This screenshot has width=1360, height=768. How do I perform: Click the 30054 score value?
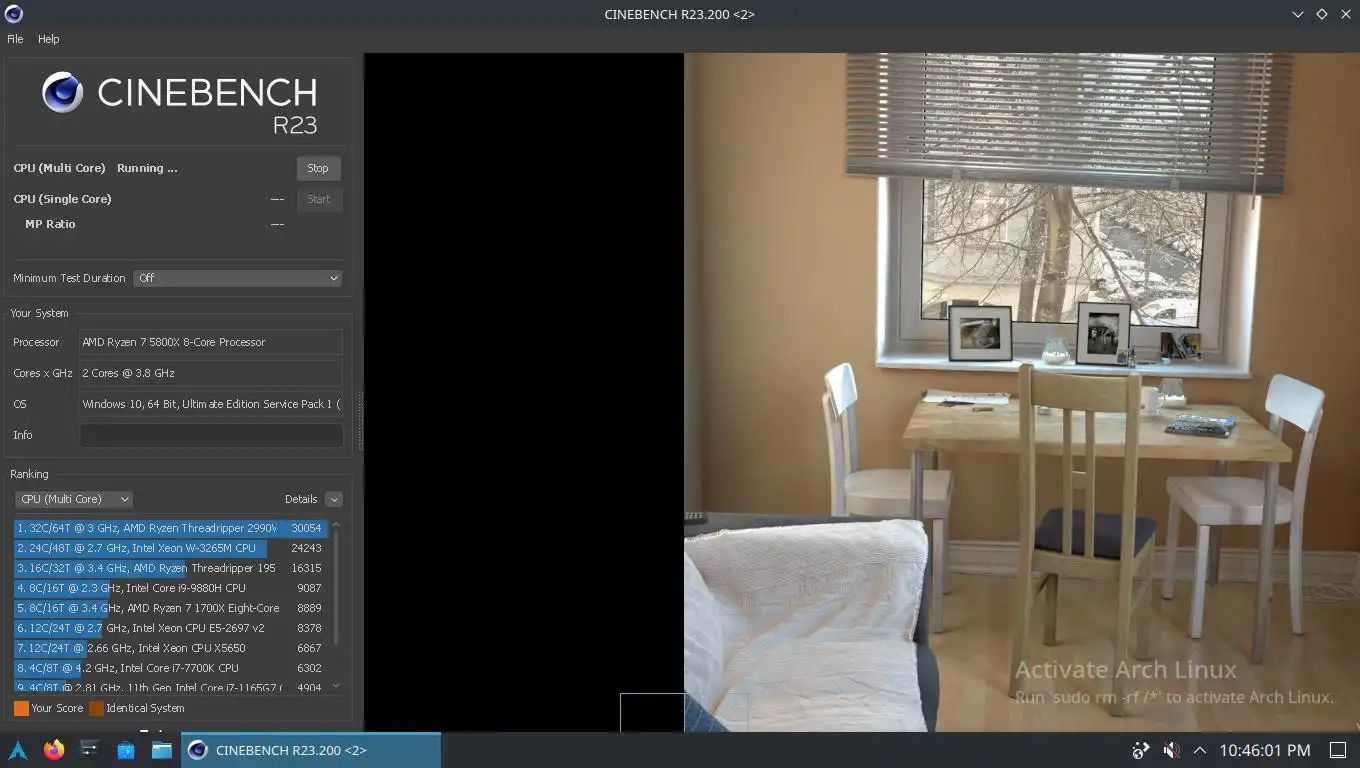pyautogui.click(x=306, y=528)
